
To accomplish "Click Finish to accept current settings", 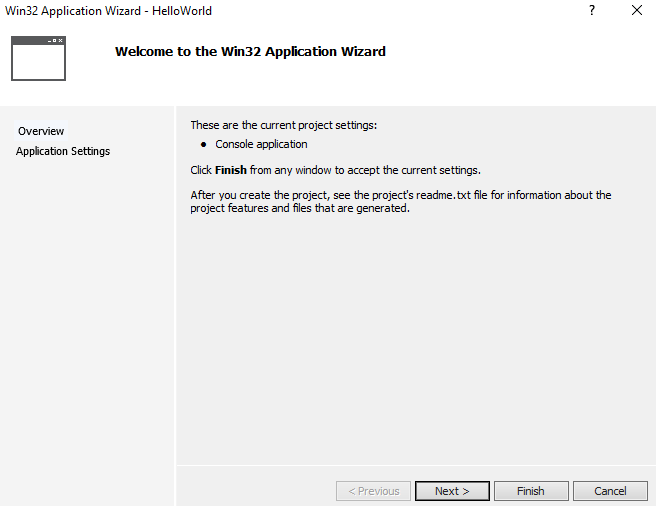I will [531, 491].
